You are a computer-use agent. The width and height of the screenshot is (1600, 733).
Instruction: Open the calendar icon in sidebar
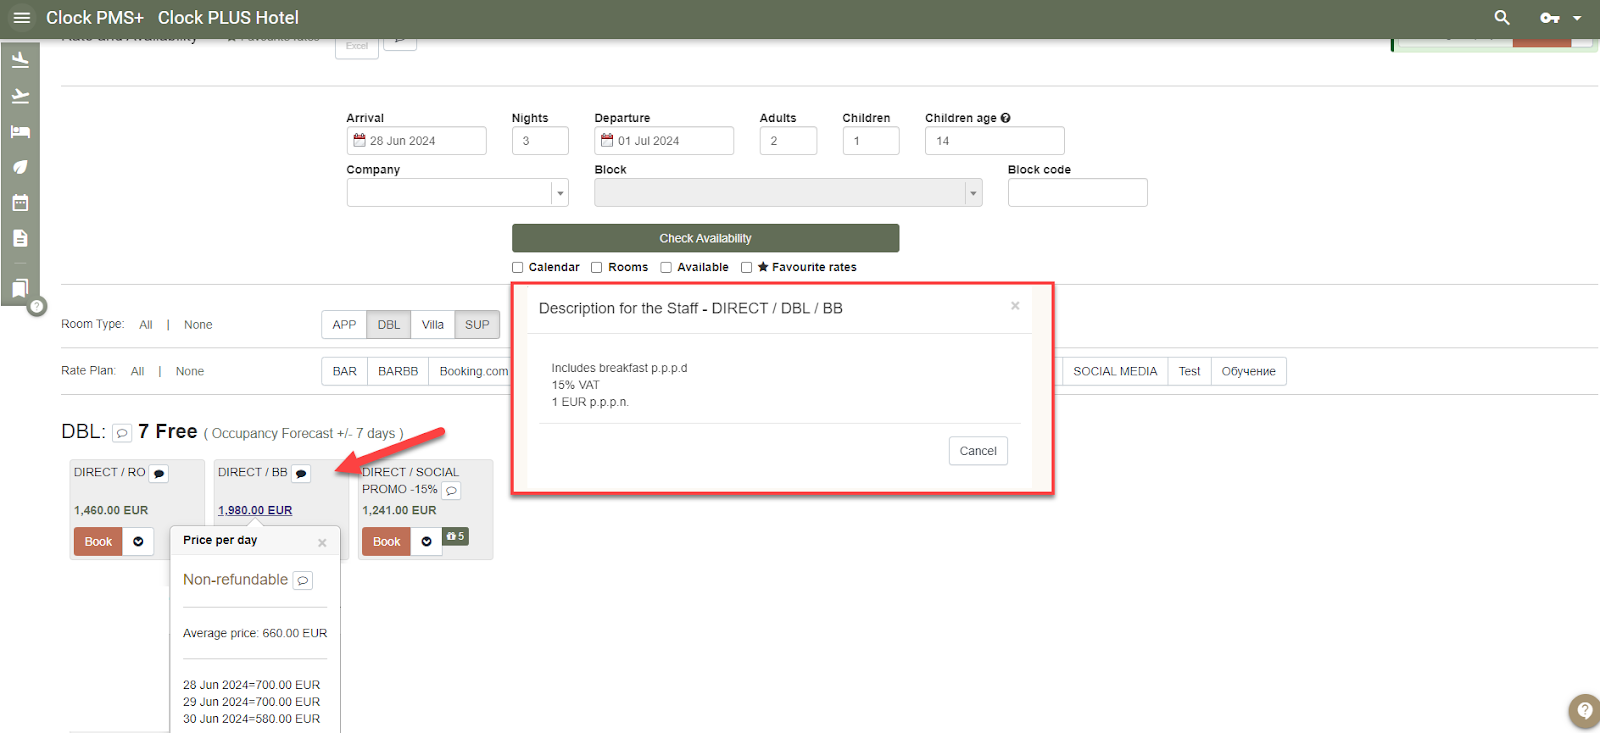pyautogui.click(x=20, y=203)
